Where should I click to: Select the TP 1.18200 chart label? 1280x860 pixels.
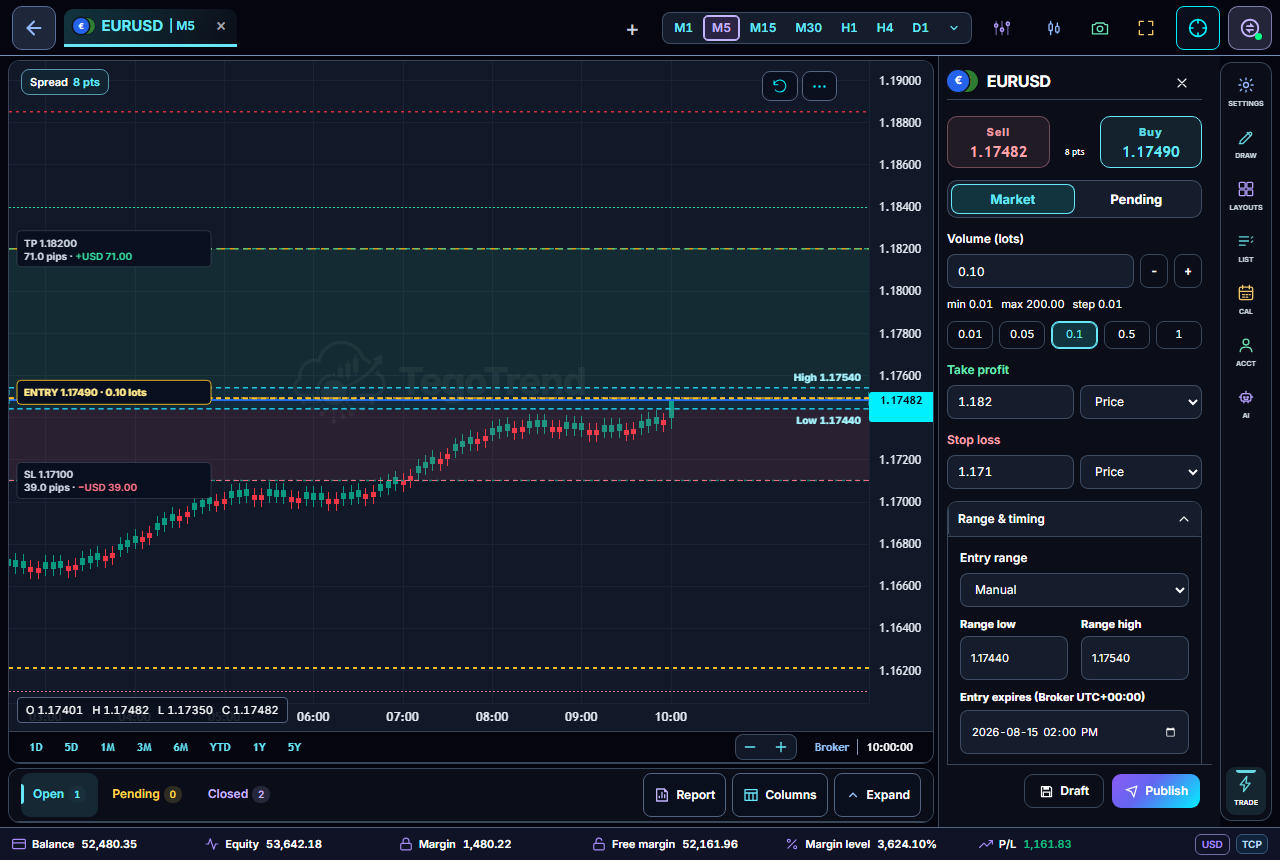[x=114, y=250]
